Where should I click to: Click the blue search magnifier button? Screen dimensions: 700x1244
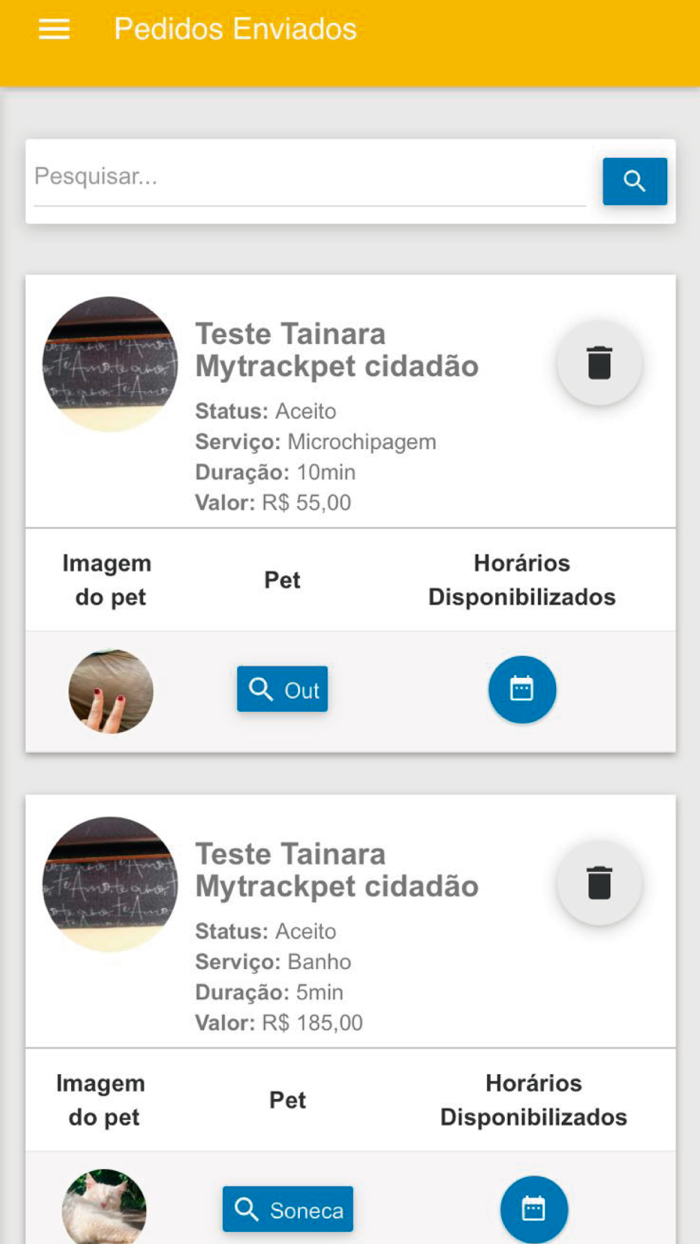pos(635,181)
